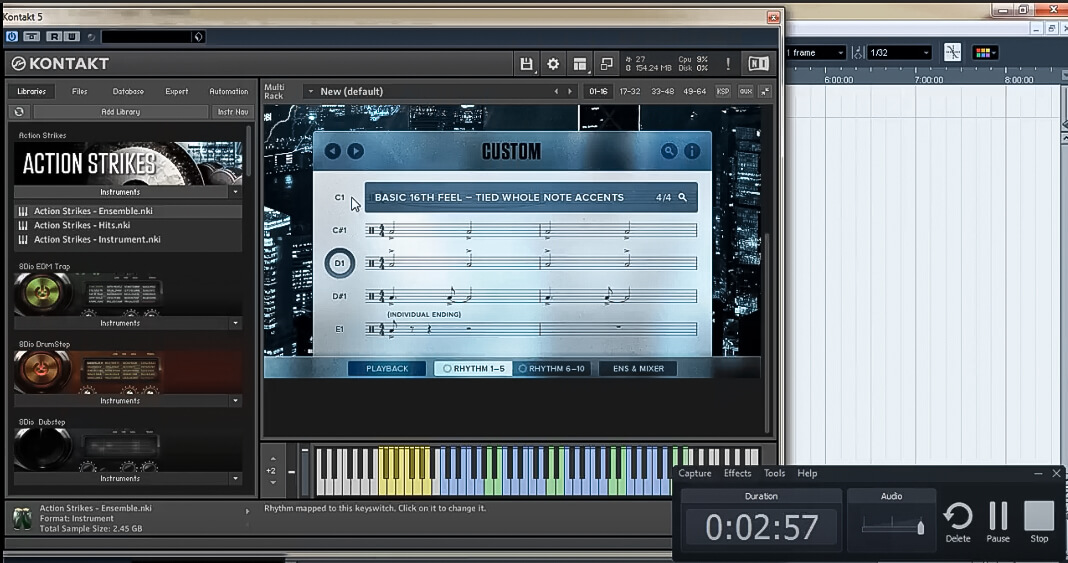Select rack page 01-16

[x=598, y=91]
